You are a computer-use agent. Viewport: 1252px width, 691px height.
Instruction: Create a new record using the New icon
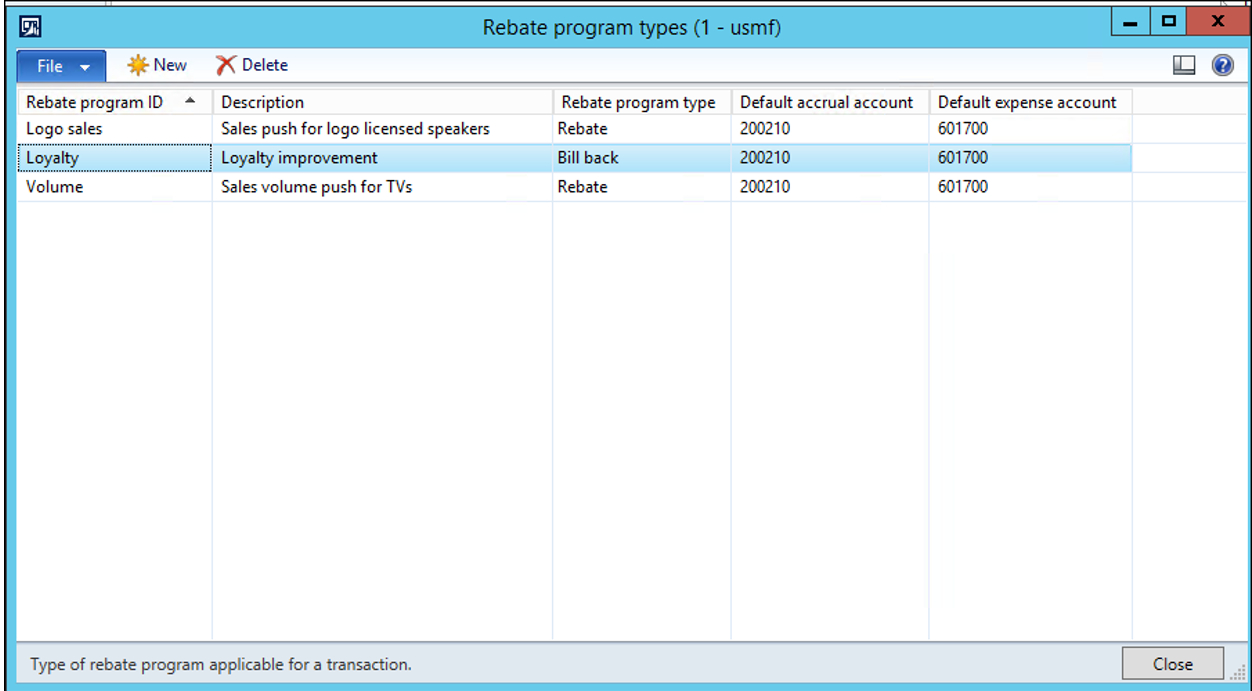pos(156,64)
